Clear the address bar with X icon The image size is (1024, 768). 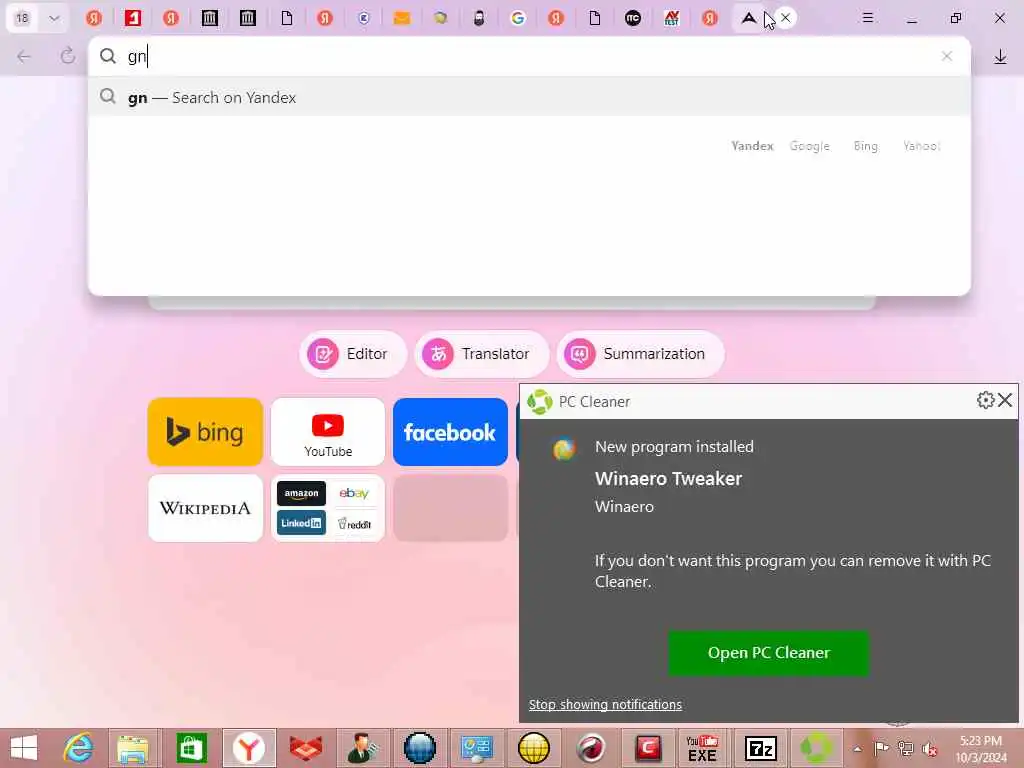(946, 57)
